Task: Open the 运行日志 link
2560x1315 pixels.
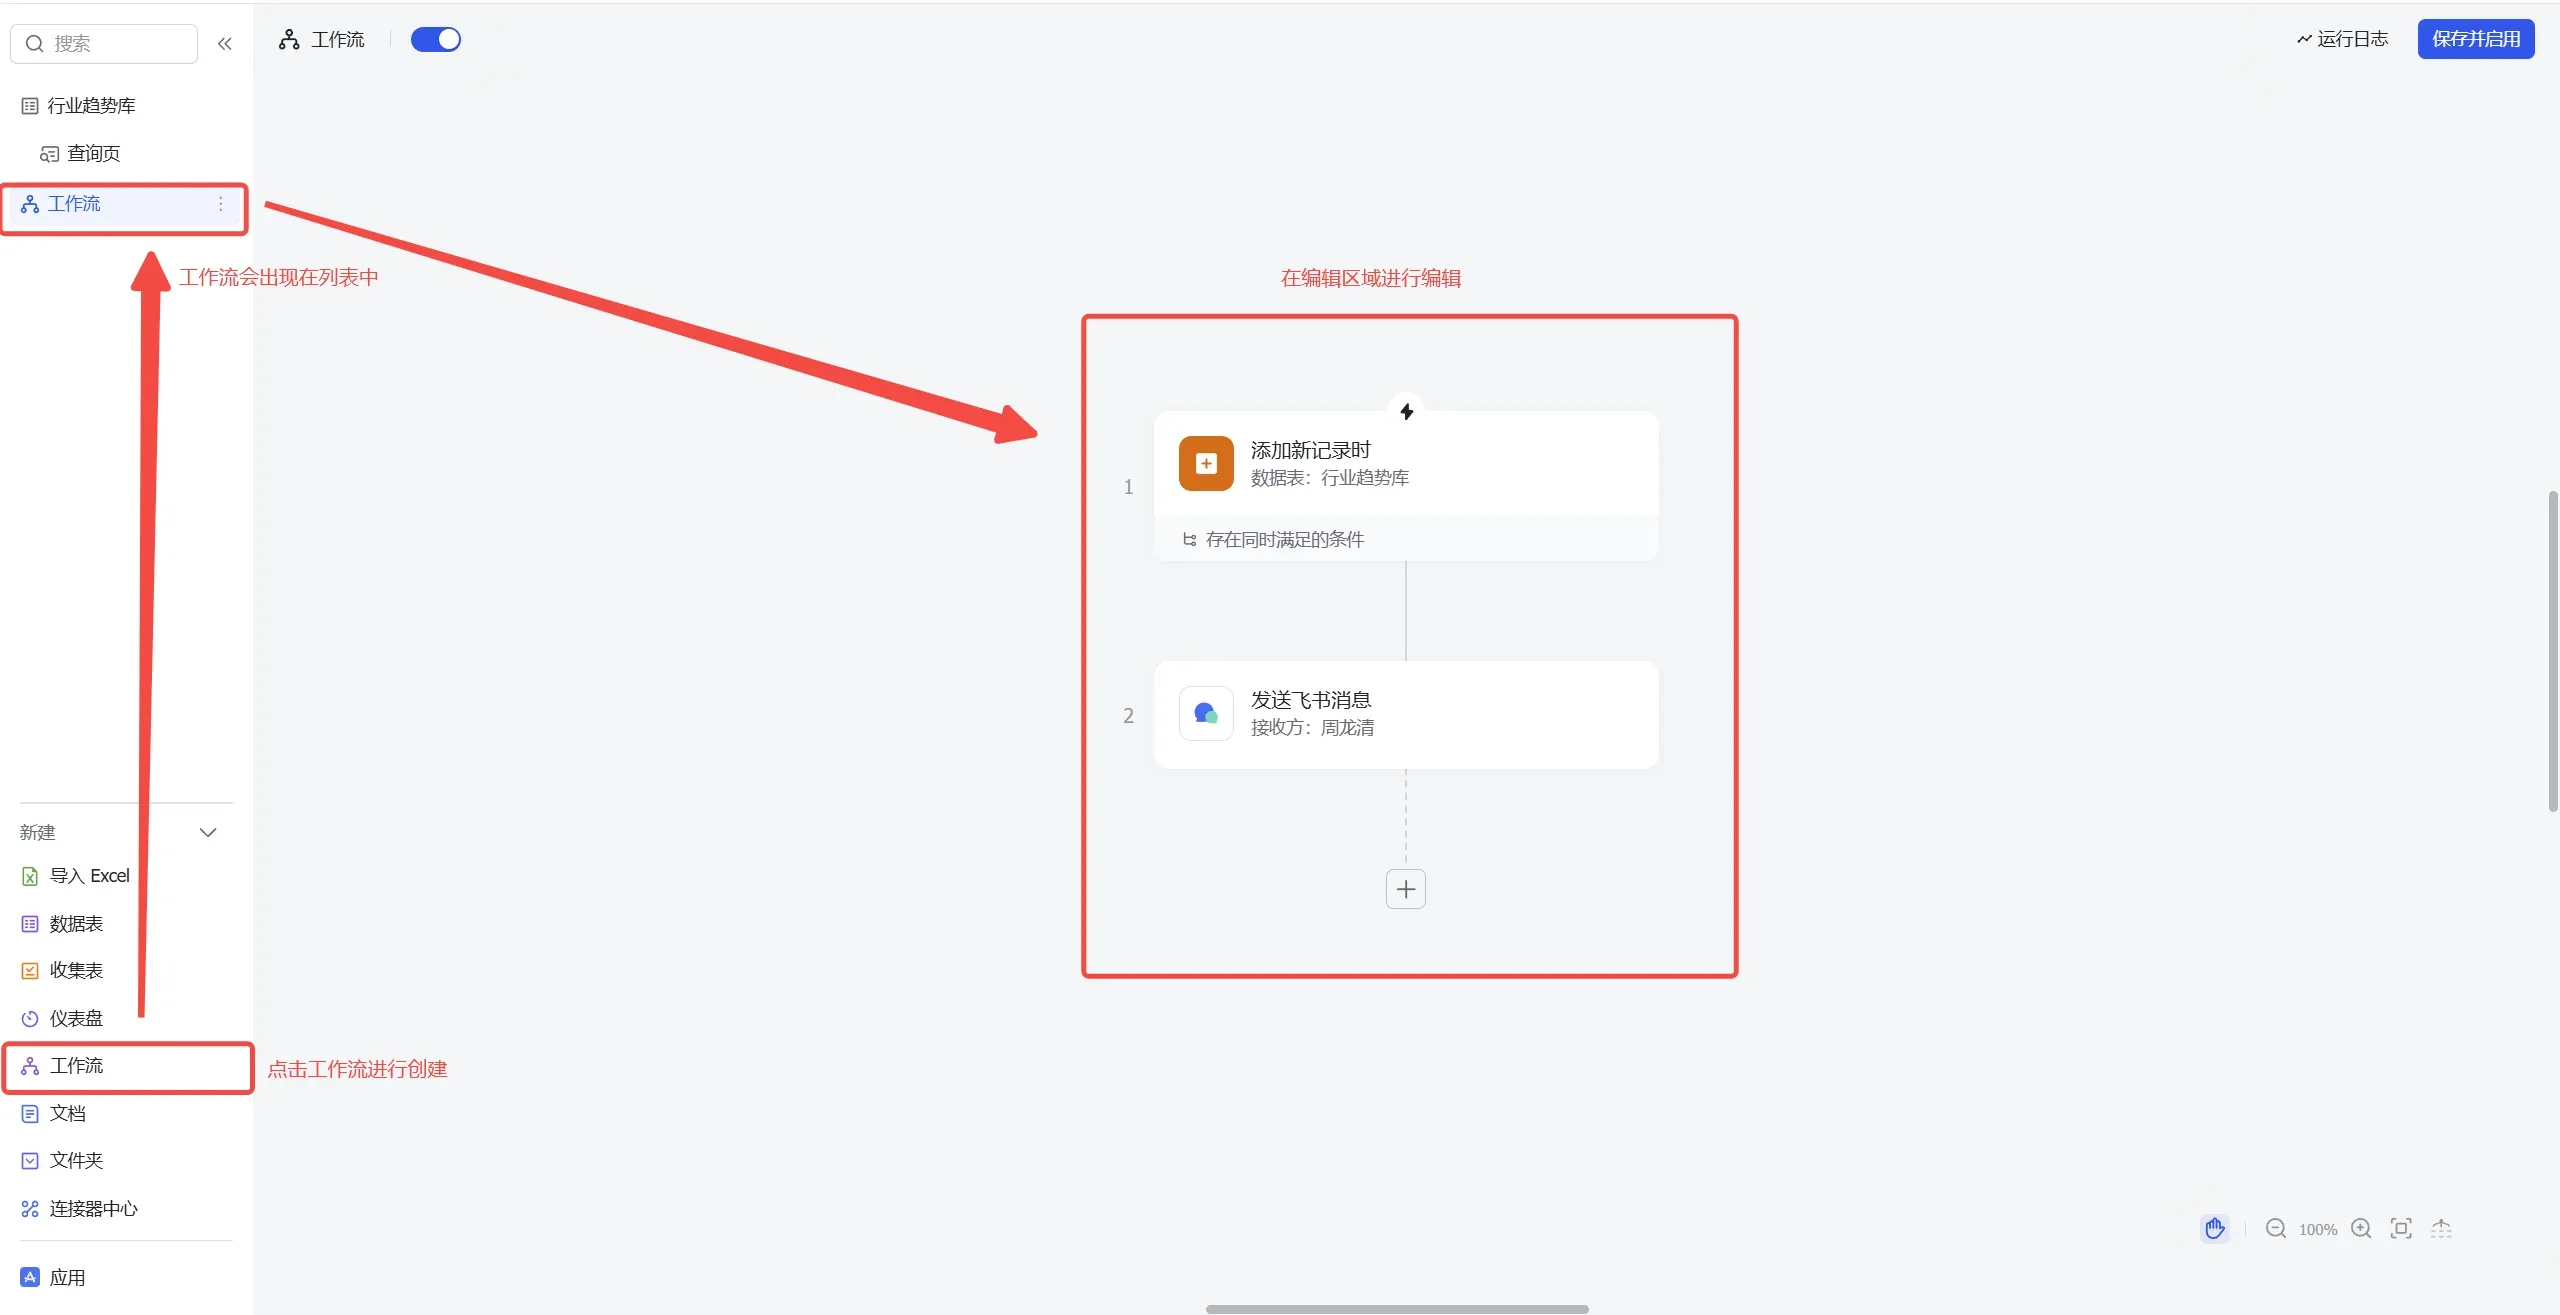Action: [2342, 39]
